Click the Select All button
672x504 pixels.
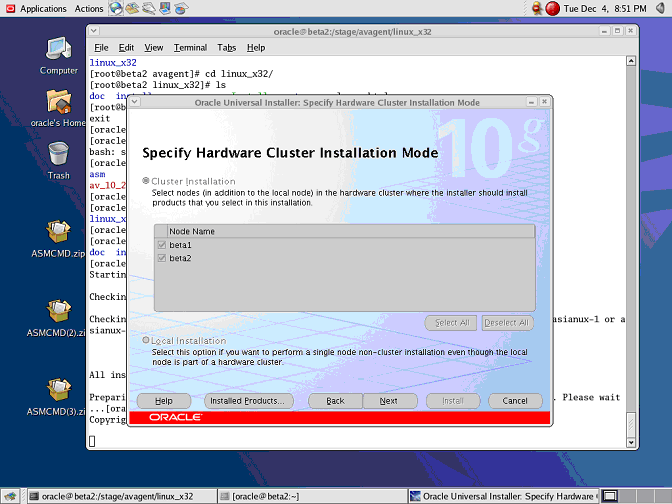pos(451,323)
